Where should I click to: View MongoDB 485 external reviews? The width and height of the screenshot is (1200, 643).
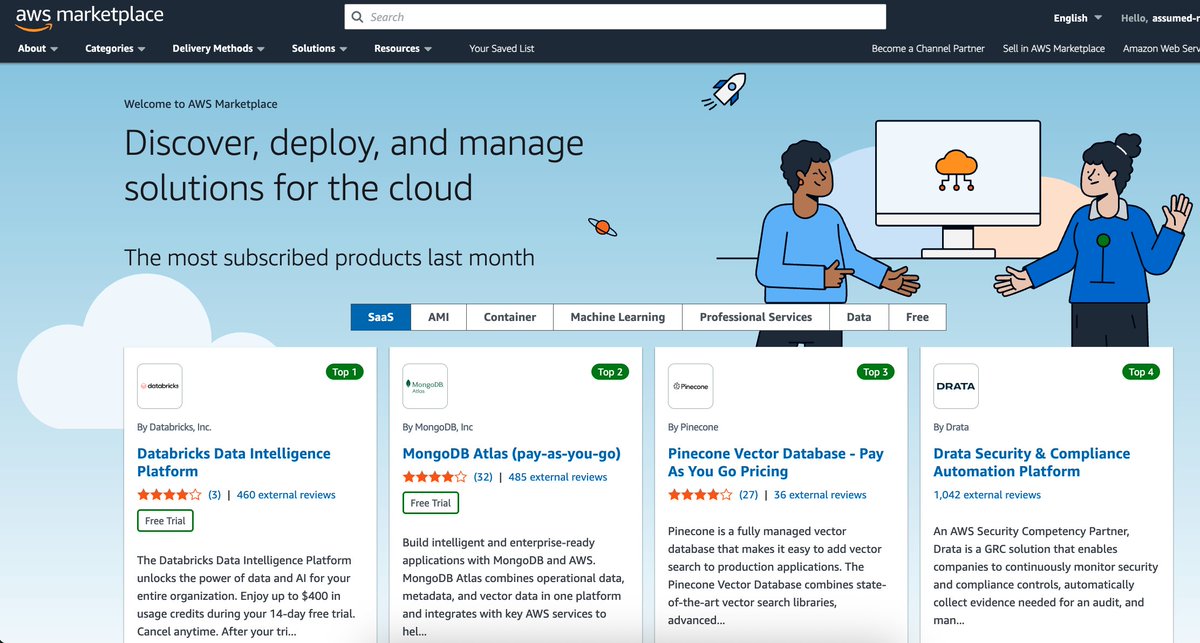coord(558,477)
